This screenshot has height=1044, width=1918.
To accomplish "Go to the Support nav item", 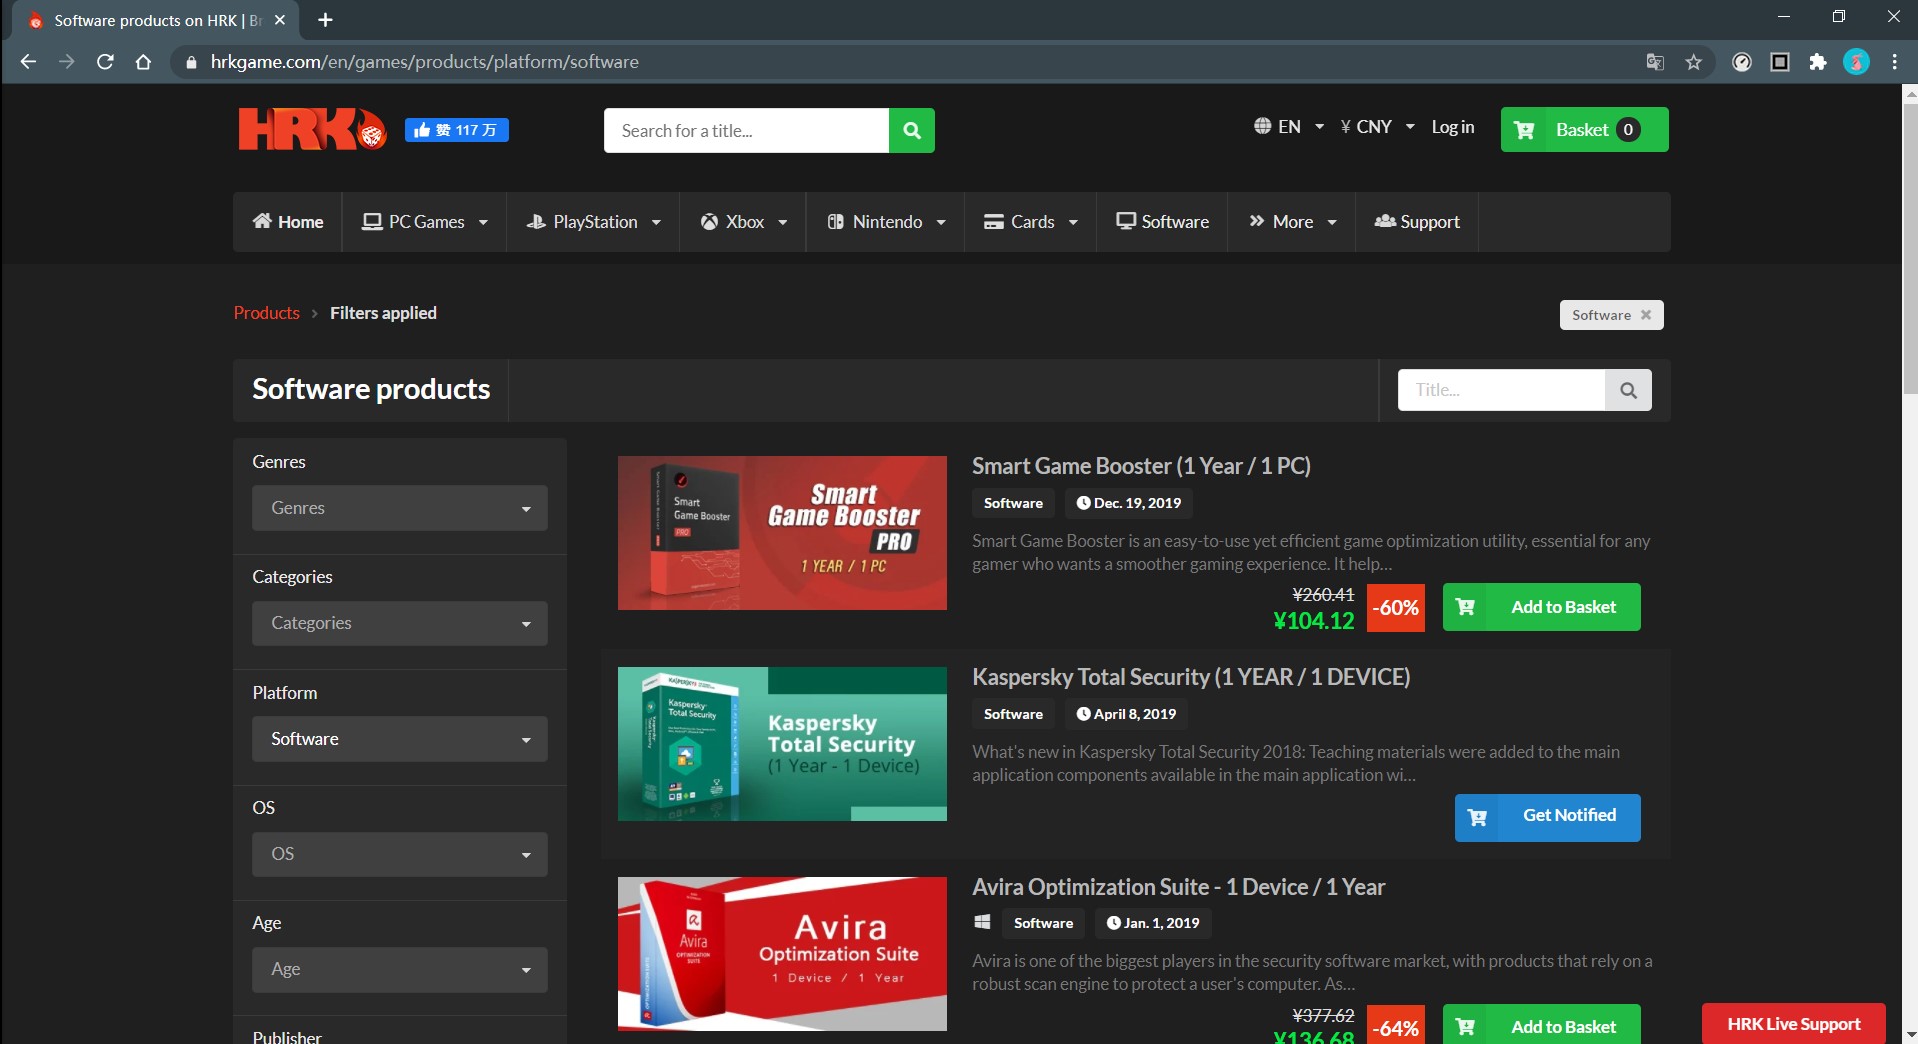I will pos(1417,222).
